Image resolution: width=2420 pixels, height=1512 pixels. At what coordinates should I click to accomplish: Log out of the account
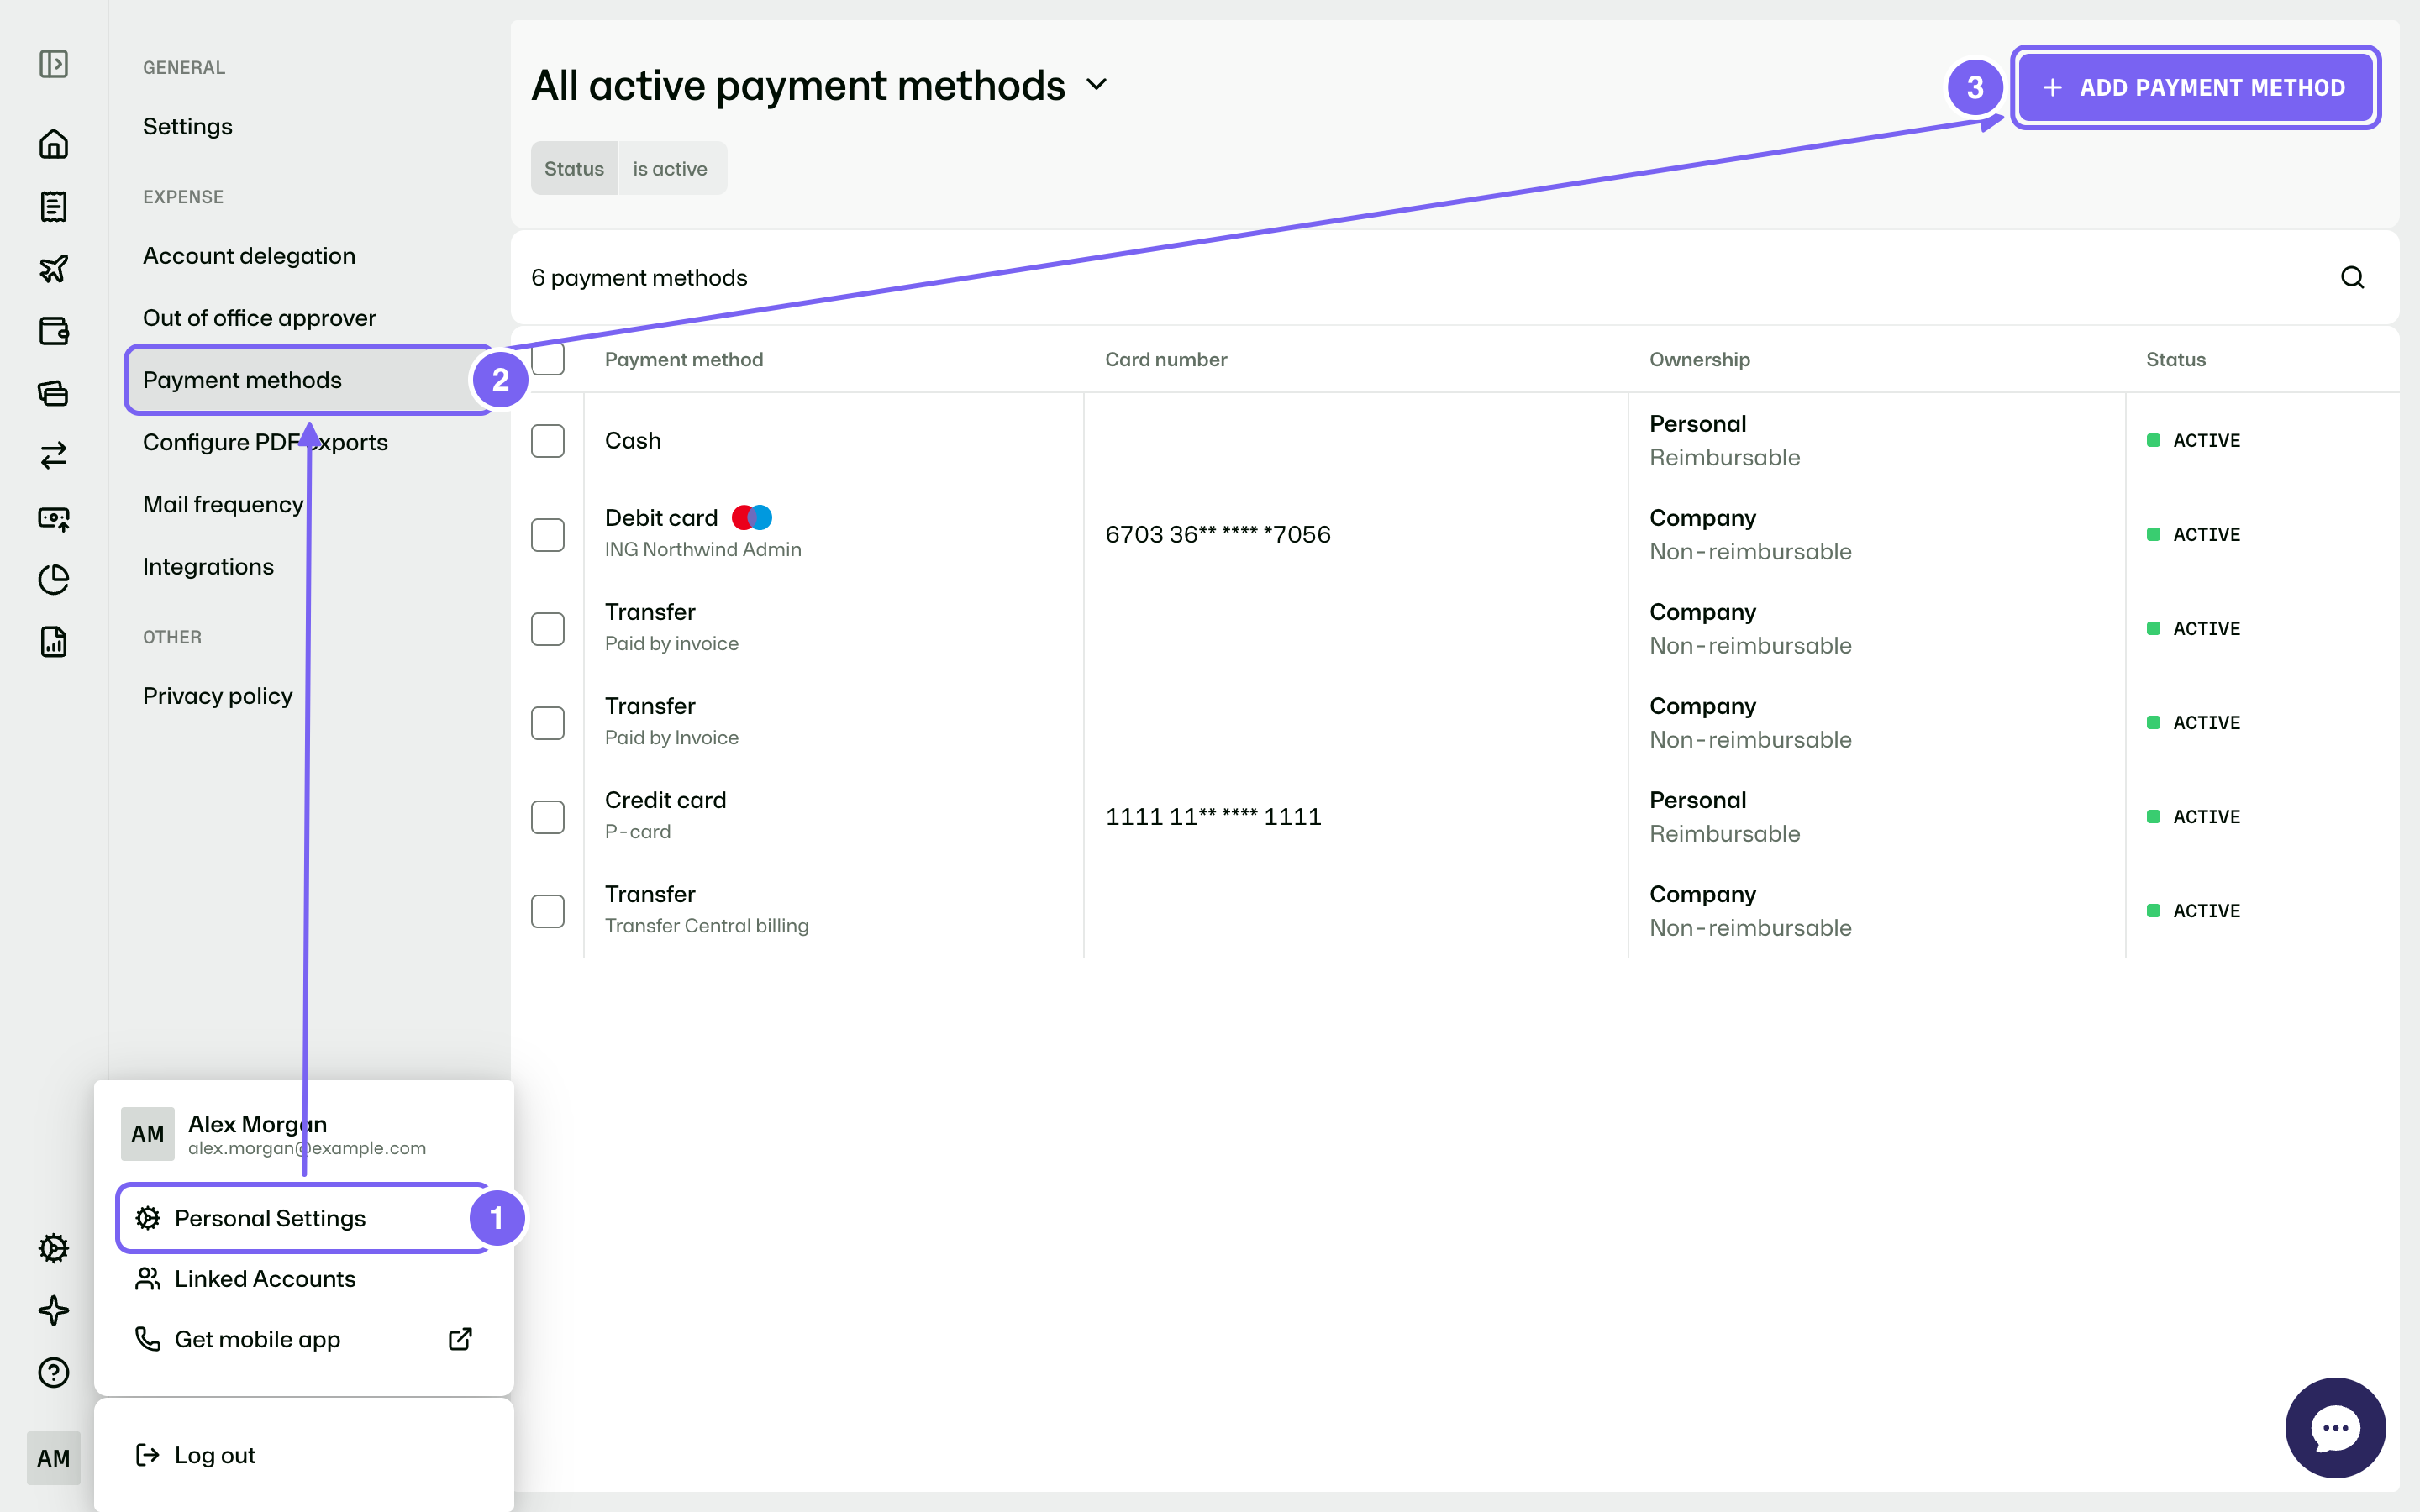(196, 1455)
